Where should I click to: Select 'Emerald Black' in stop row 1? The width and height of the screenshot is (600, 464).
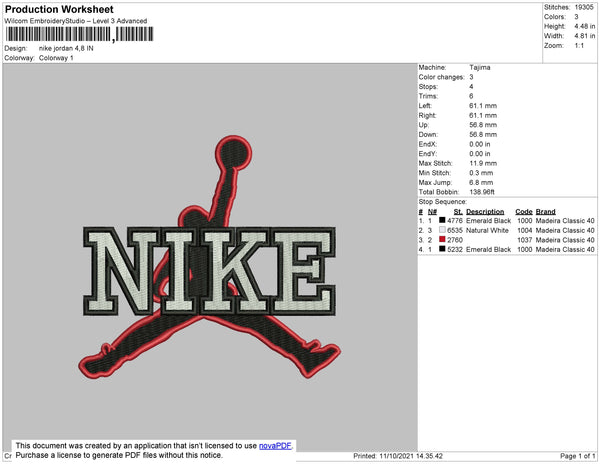489,221
